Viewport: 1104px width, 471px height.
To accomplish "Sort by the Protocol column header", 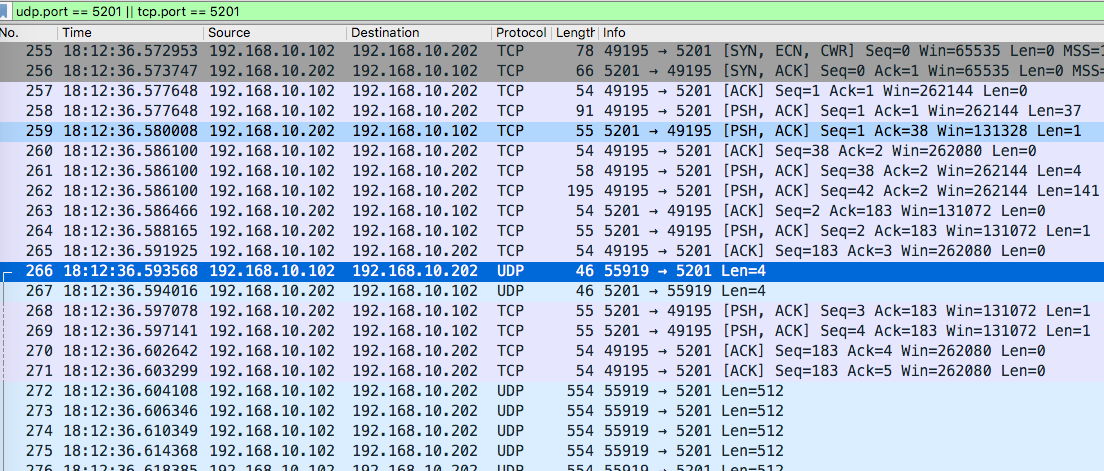I will pyautogui.click(x=521, y=32).
